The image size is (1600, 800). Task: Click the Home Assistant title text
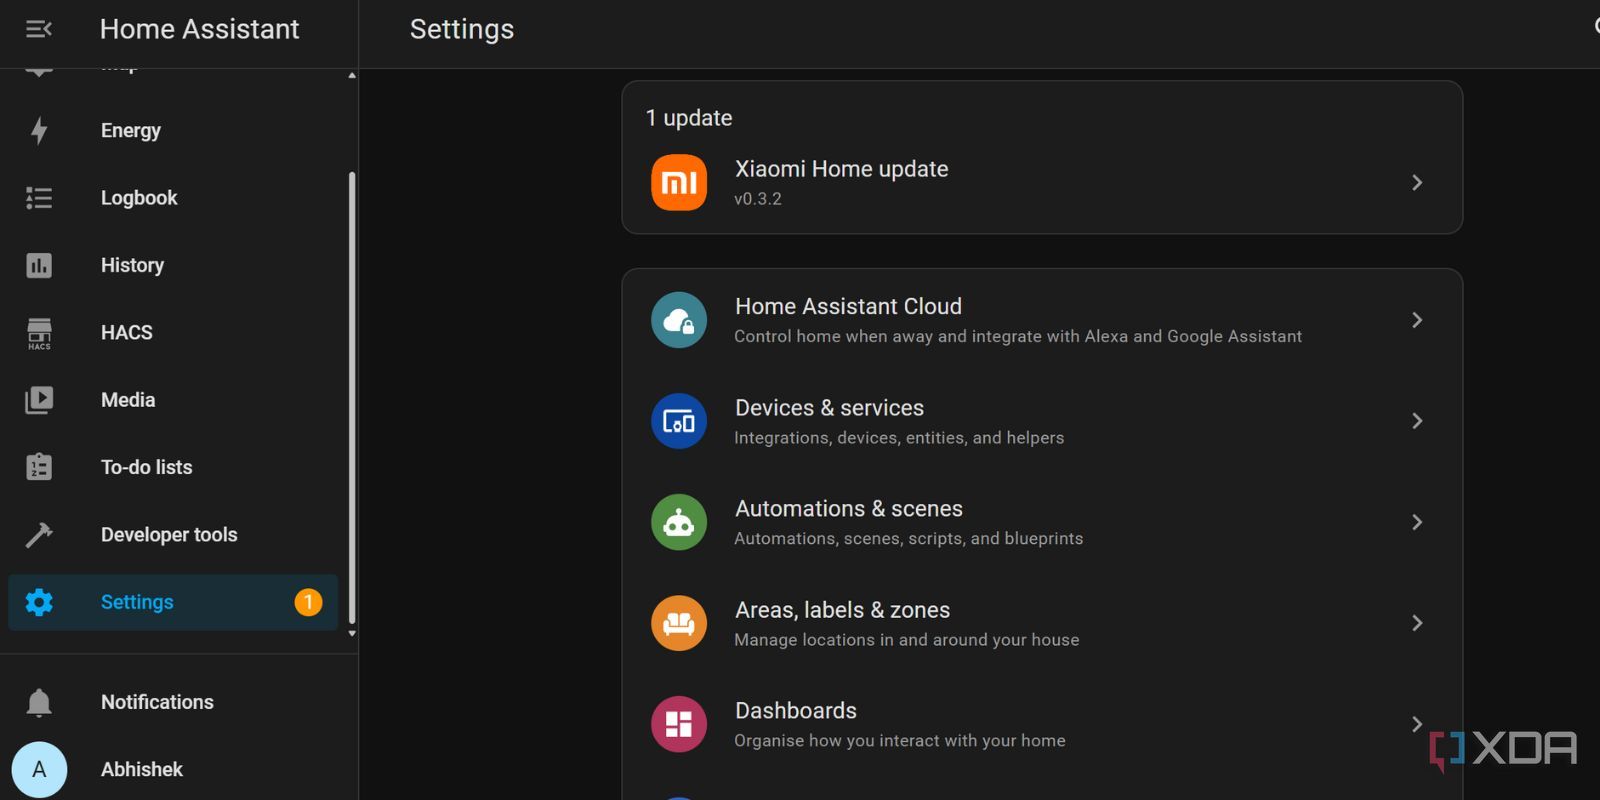click(x=199, y=29)
